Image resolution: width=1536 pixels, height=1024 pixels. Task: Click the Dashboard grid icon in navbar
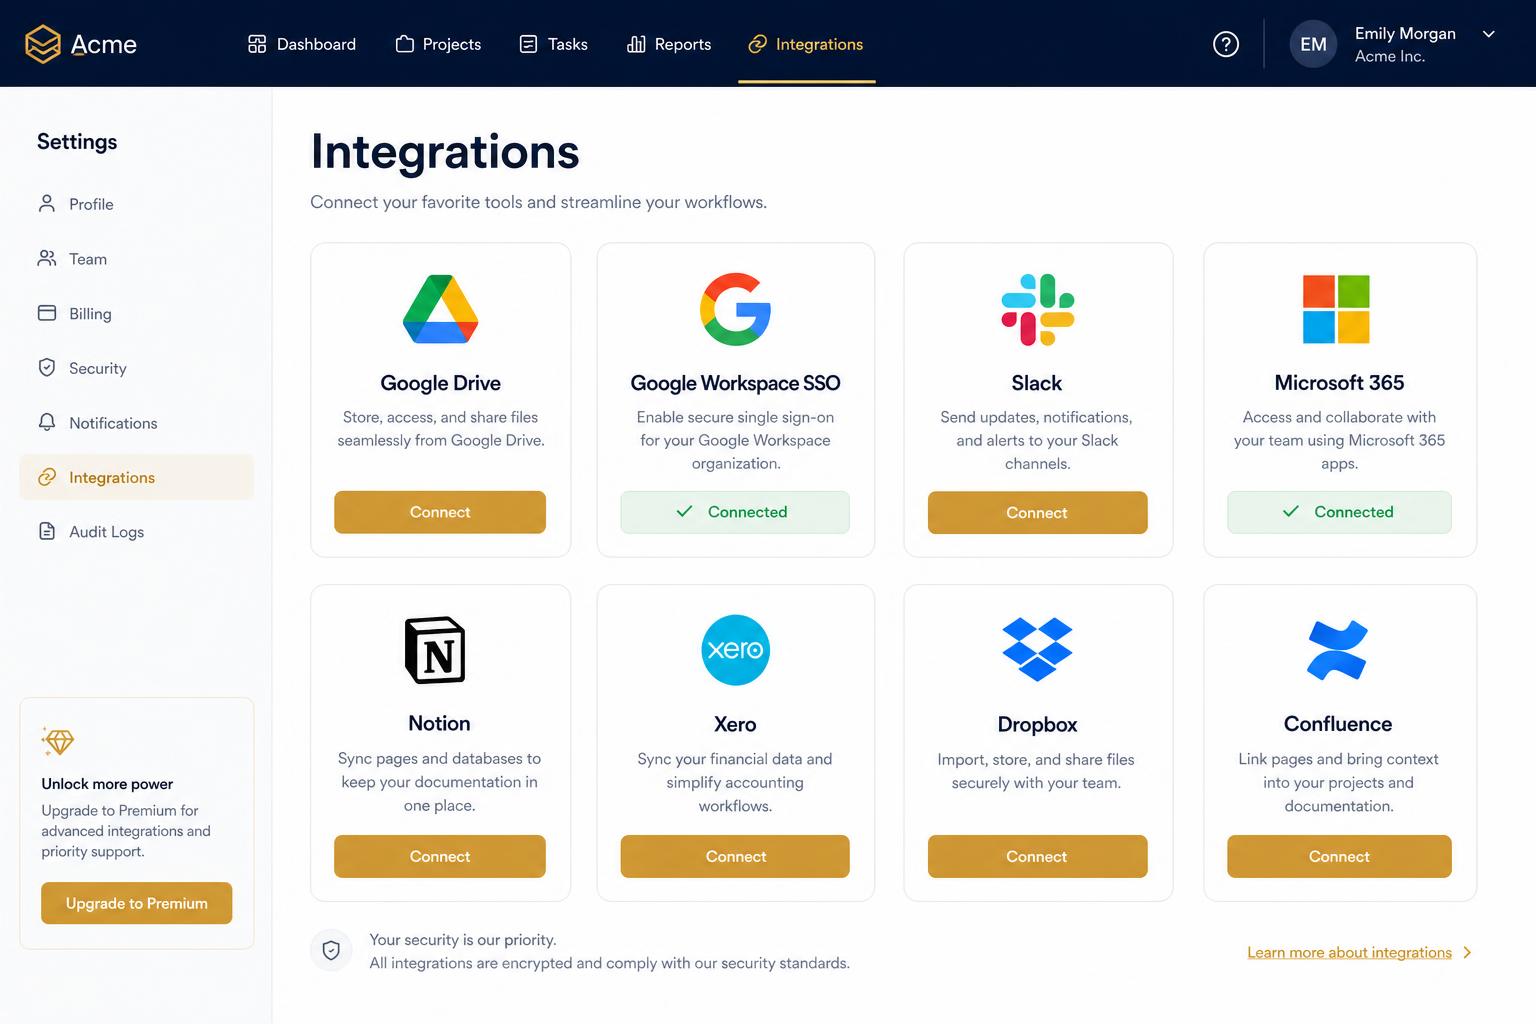click(x=257, y=44)
